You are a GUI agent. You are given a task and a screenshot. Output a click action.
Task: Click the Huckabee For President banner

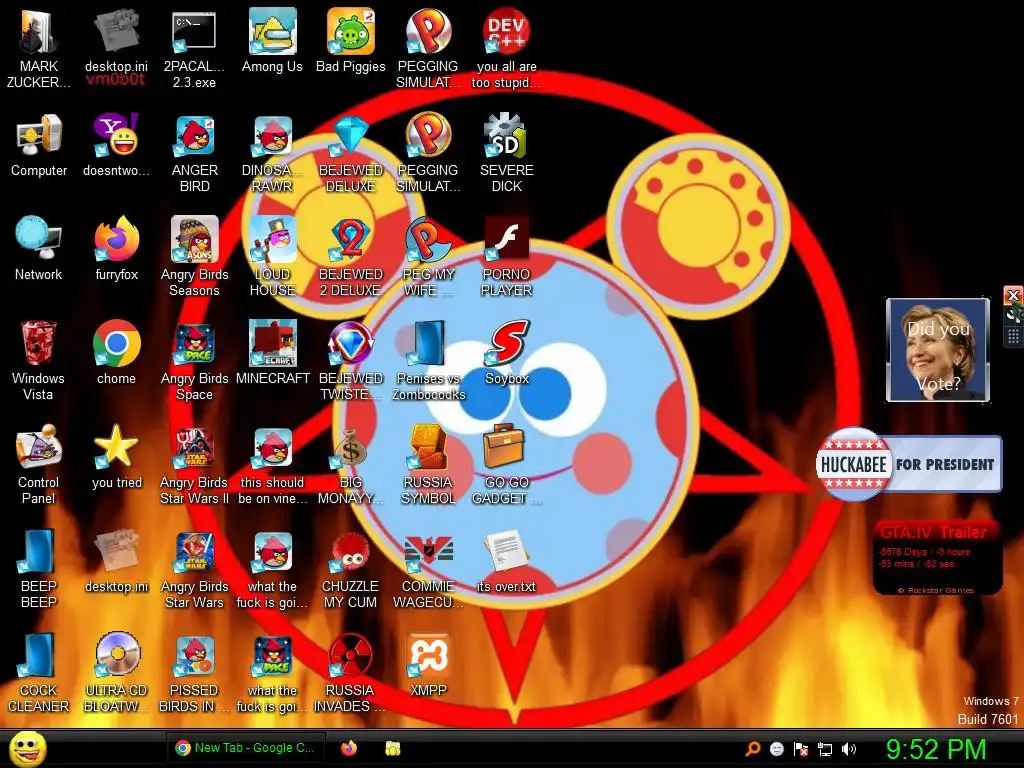tap(908, 464)
